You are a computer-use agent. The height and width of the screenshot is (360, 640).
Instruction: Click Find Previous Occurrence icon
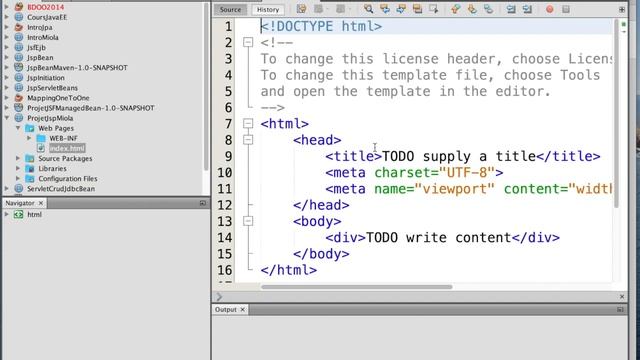[384, 9]
